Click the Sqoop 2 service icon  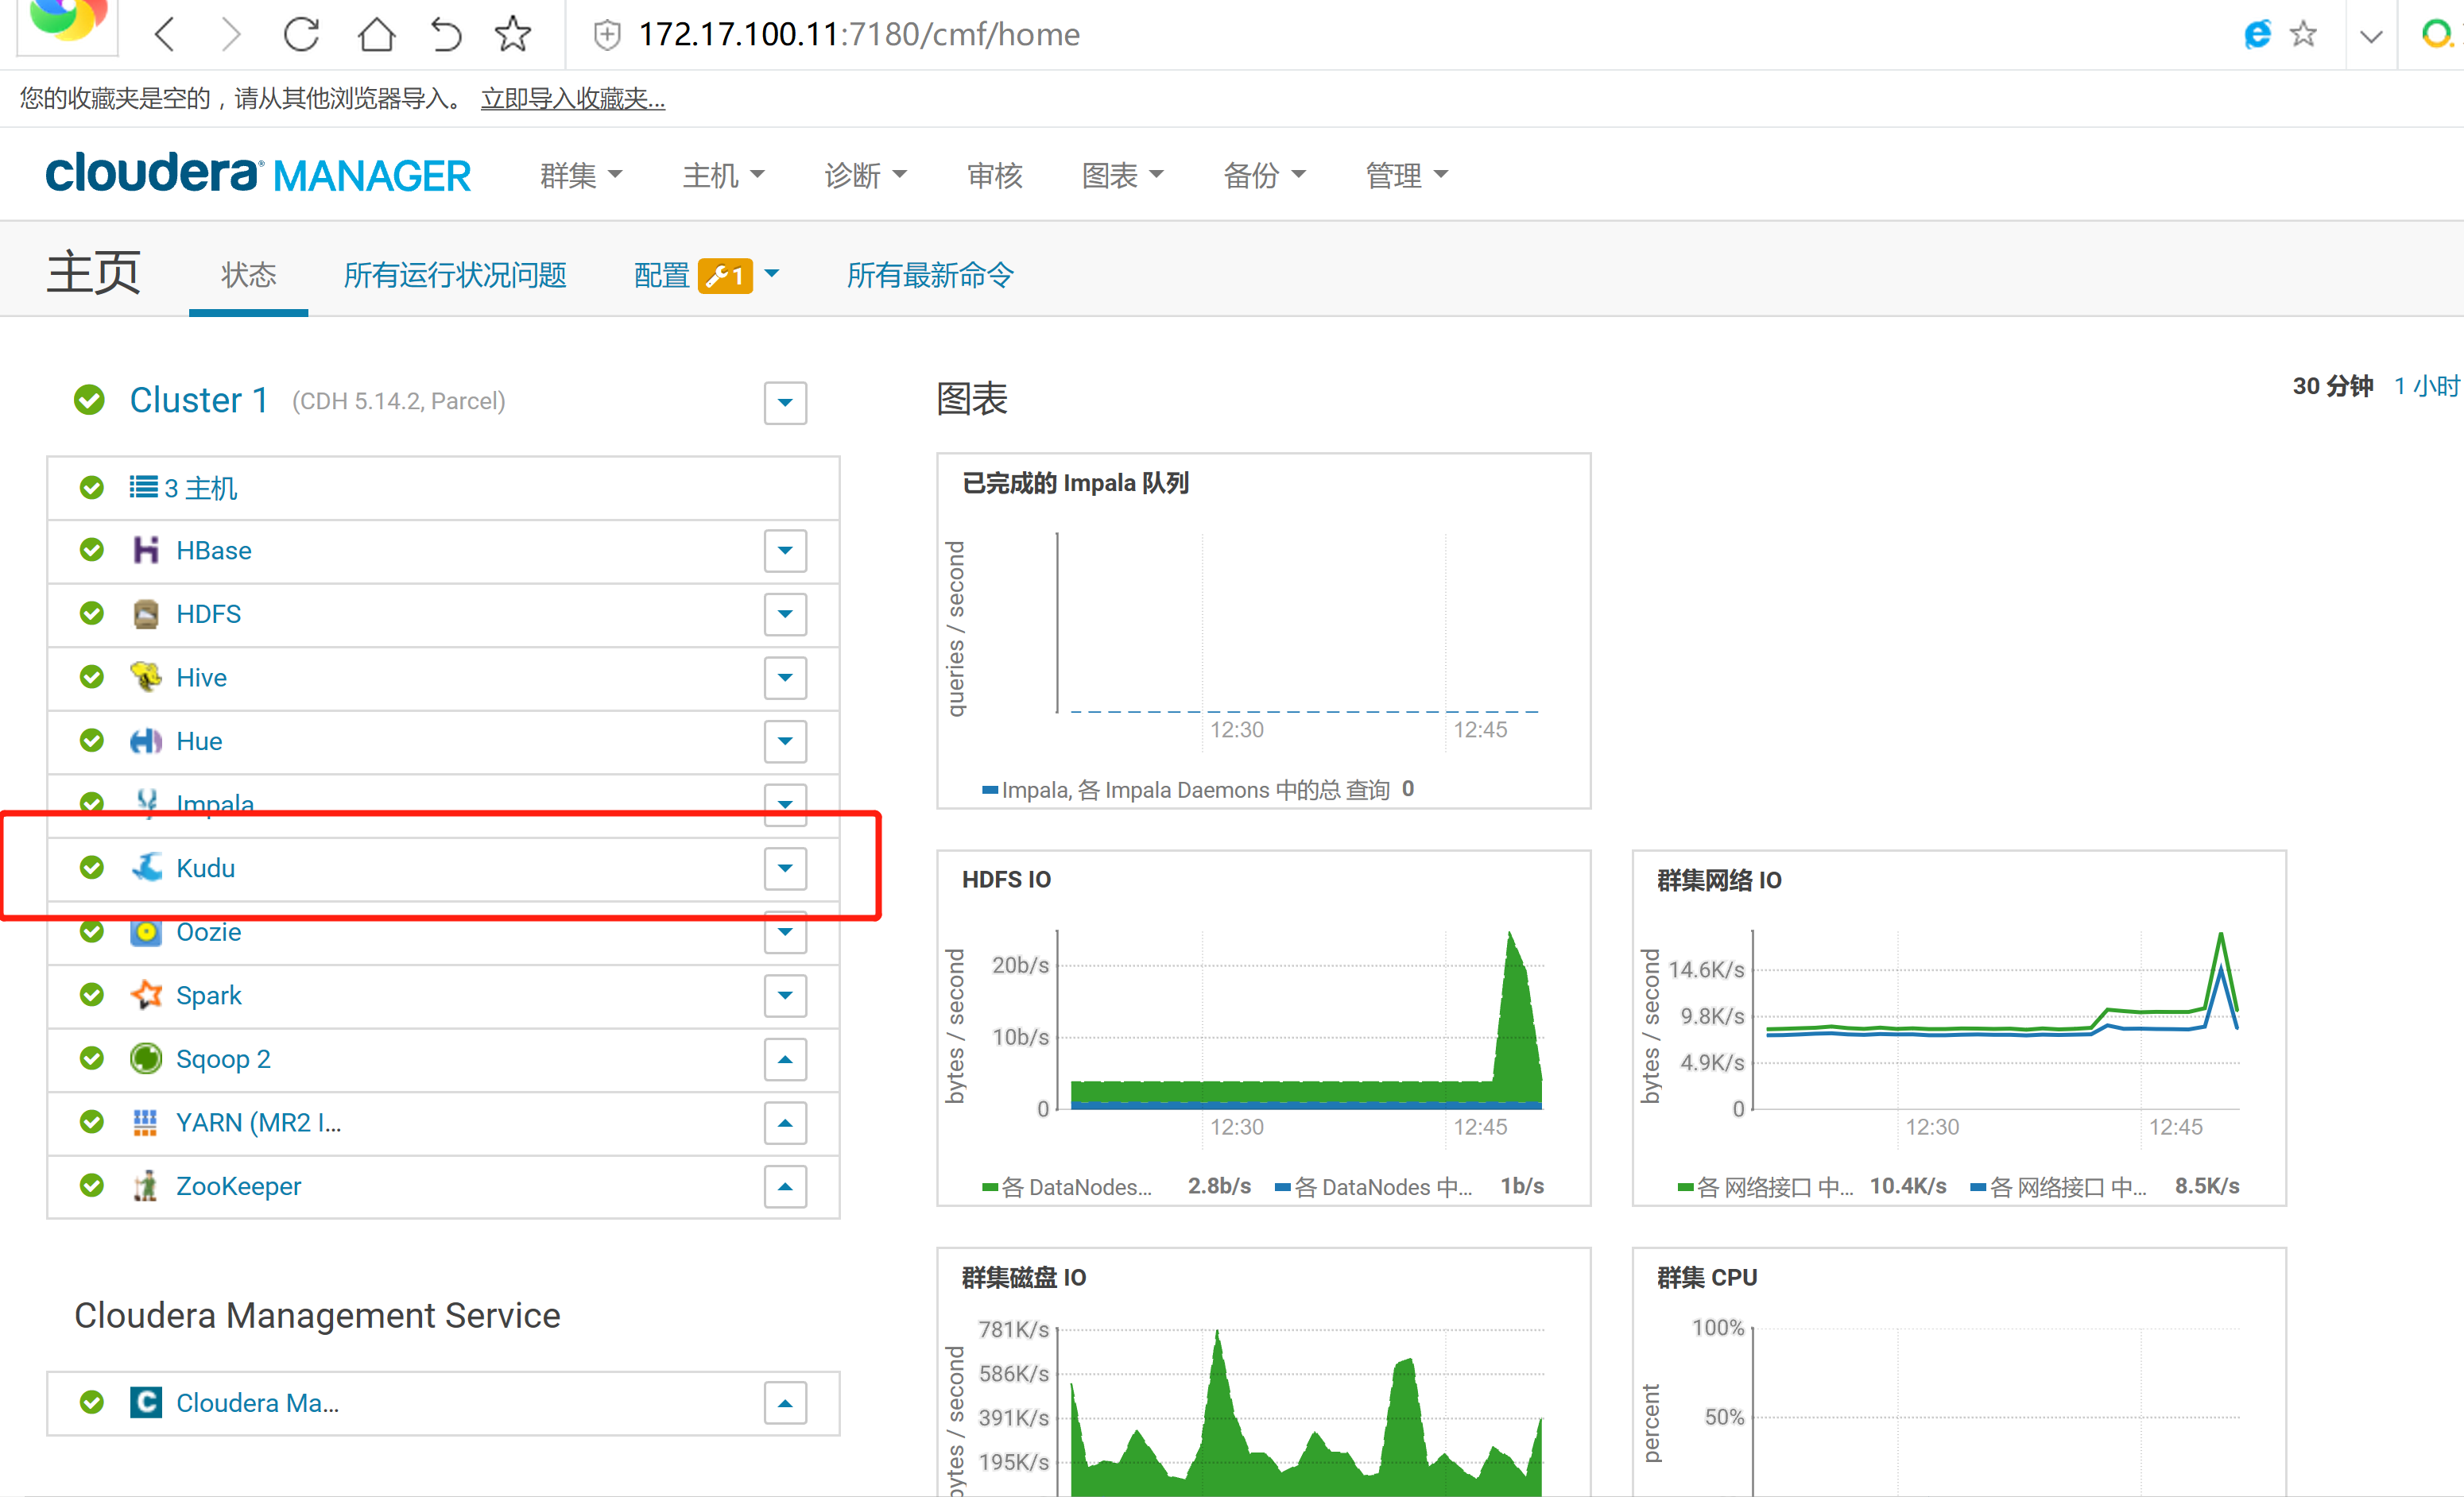pyautogui.click(x=146, y=1058)
